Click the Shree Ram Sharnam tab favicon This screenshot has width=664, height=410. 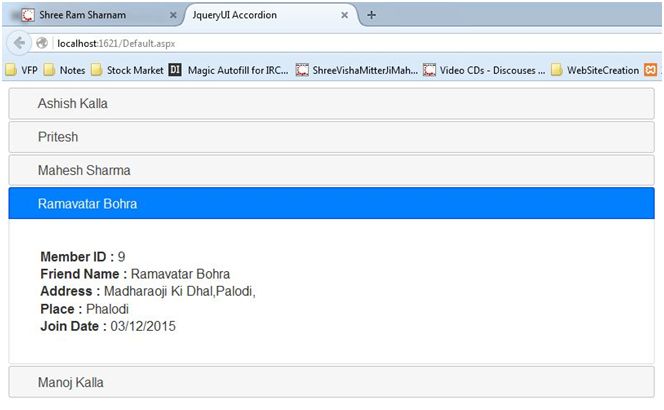point(28,15)
